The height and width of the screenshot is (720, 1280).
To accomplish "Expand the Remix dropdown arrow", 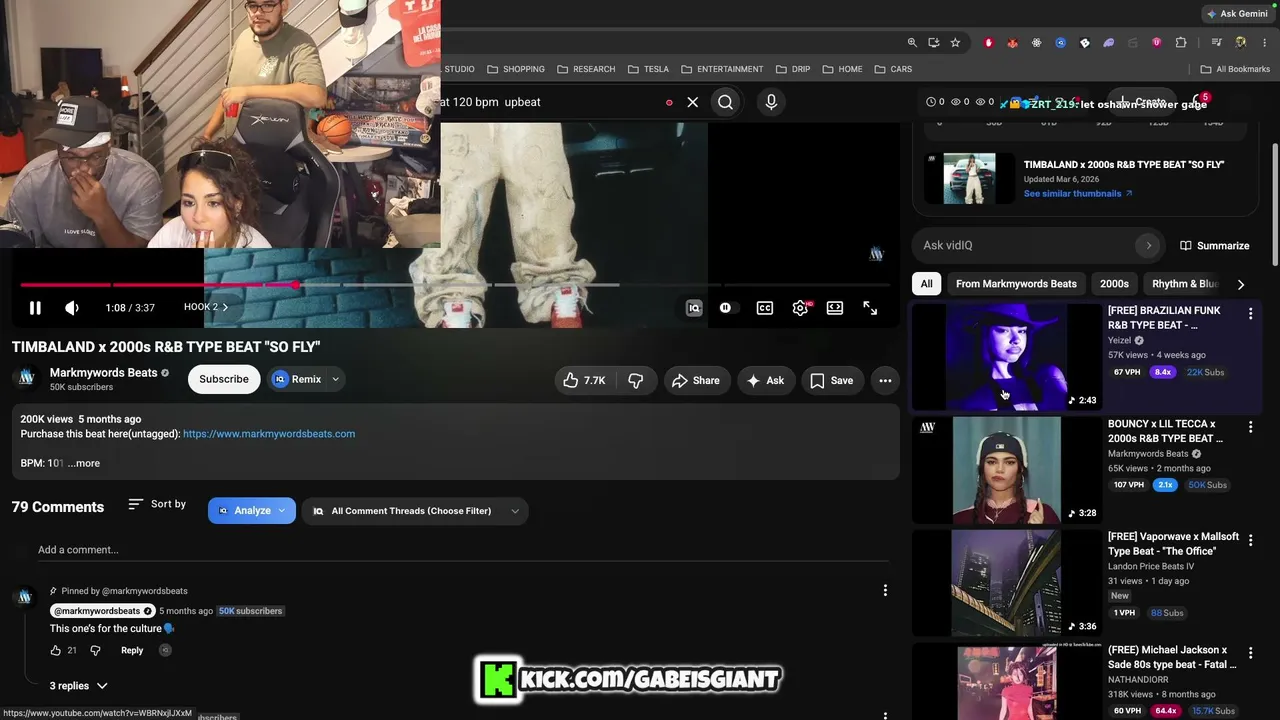I will tap(336, 379).
